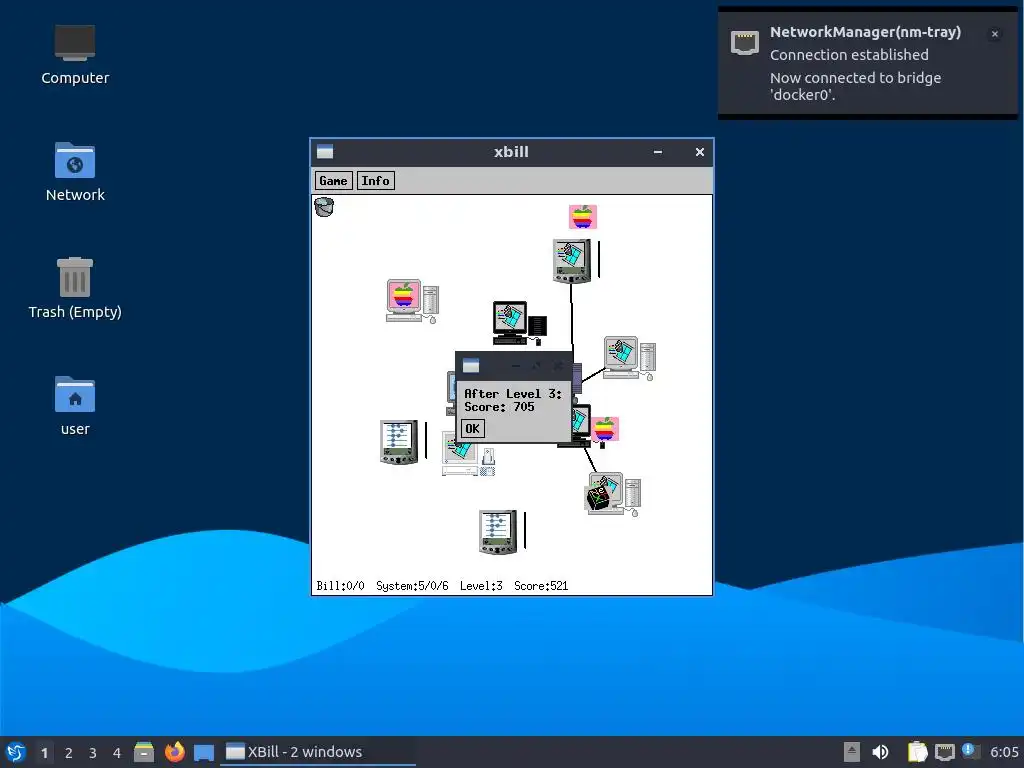Click the System:5/0/6 status text

click(x=412, y=586)
